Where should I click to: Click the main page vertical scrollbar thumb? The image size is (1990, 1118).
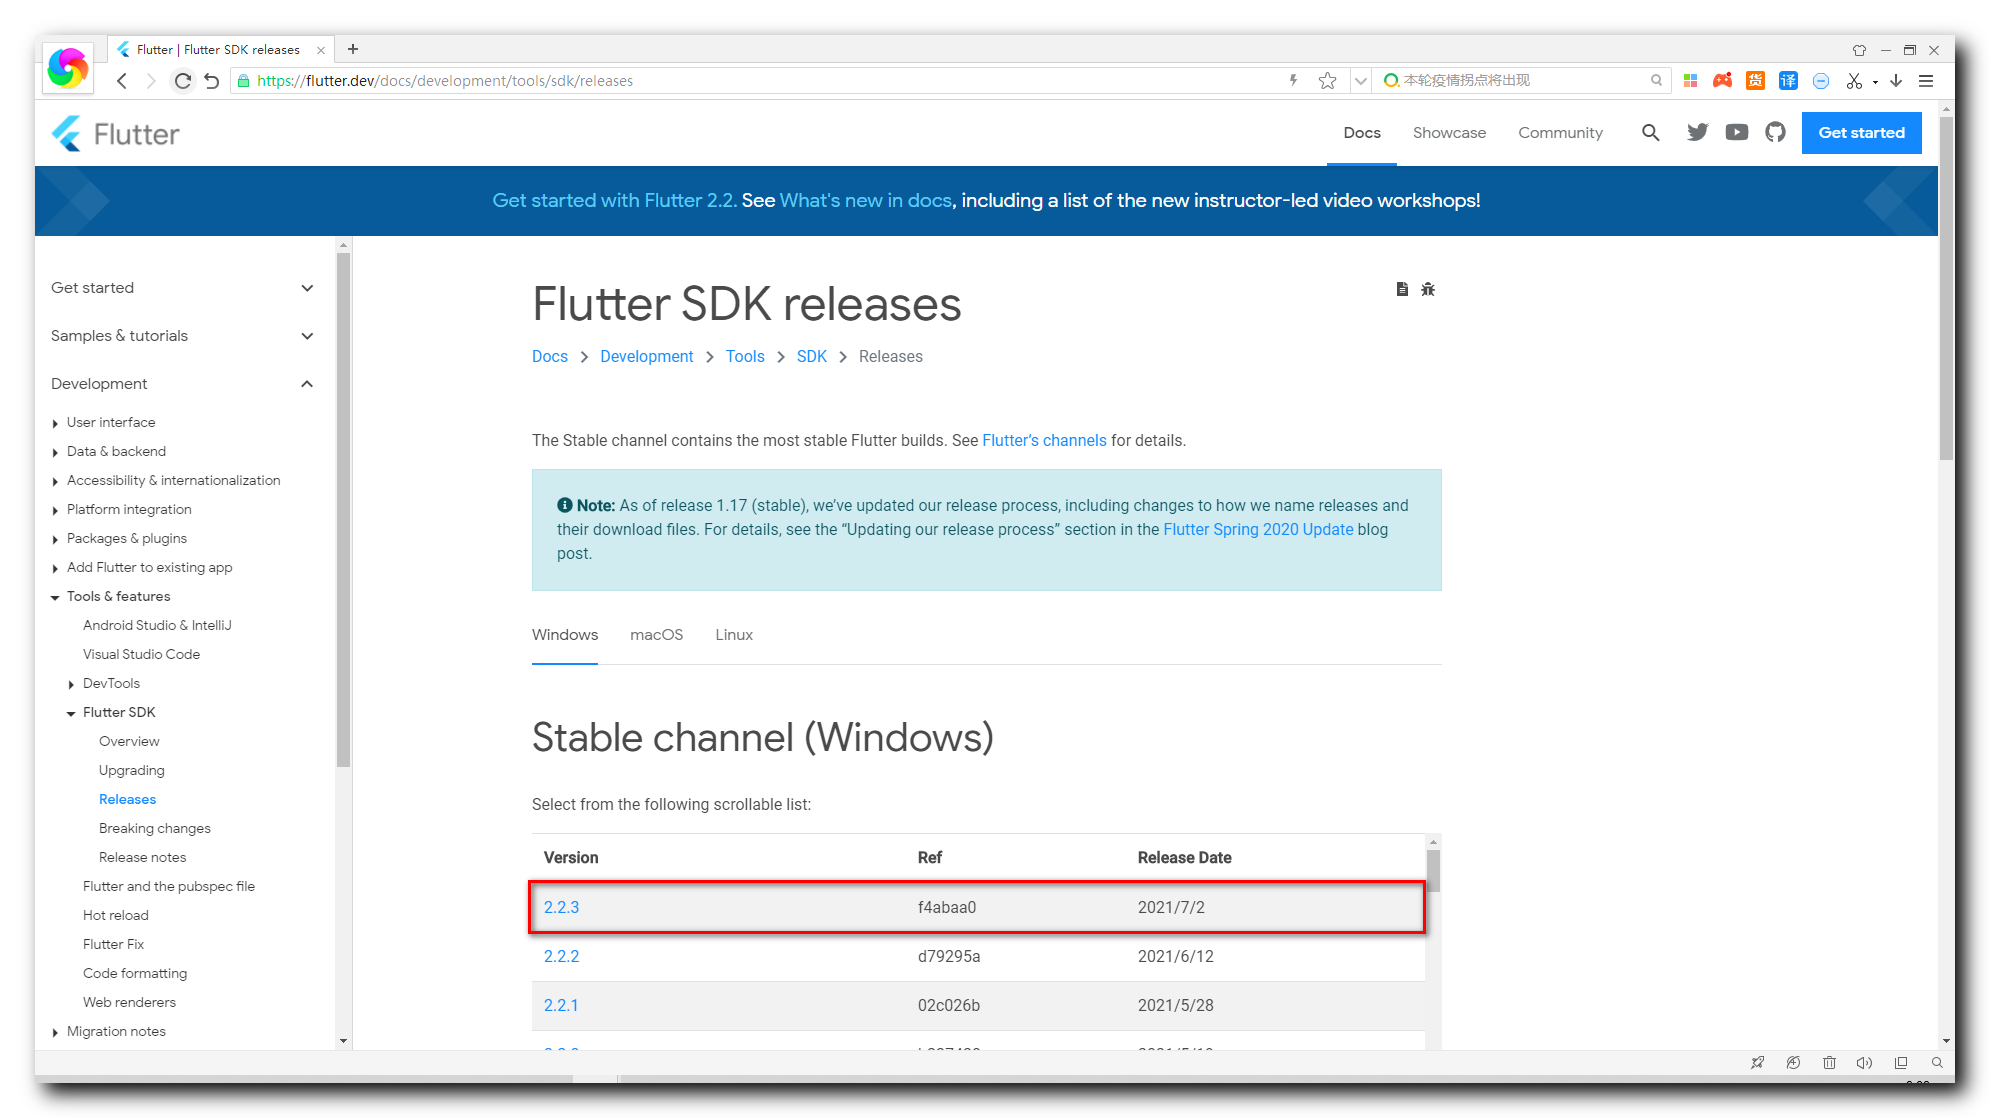coord(1946,288)
